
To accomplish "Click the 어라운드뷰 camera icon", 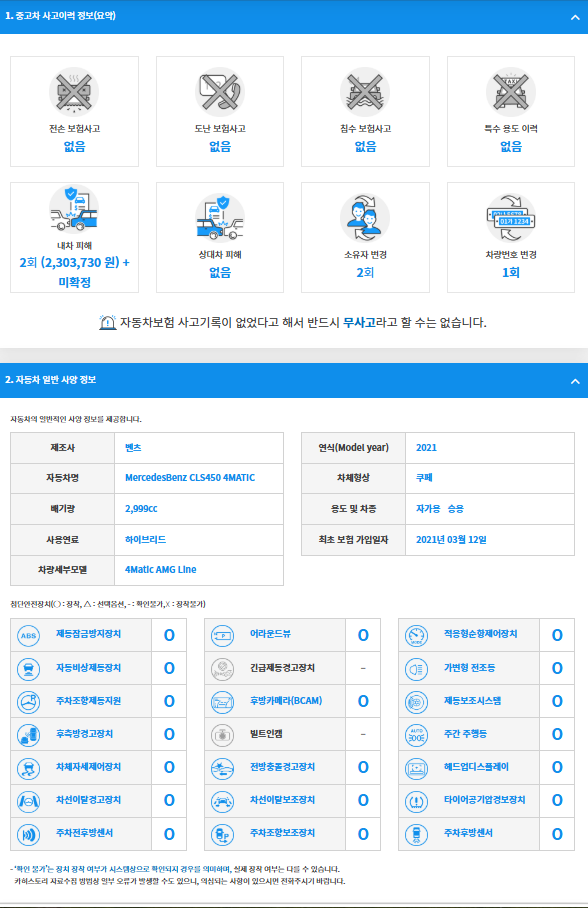I will click(222, 635).
